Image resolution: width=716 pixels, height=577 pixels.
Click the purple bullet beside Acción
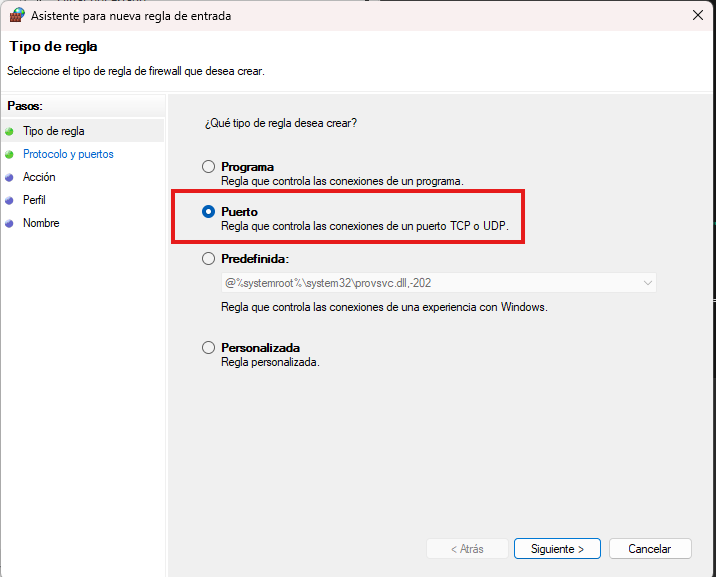(x=10, y=178)
